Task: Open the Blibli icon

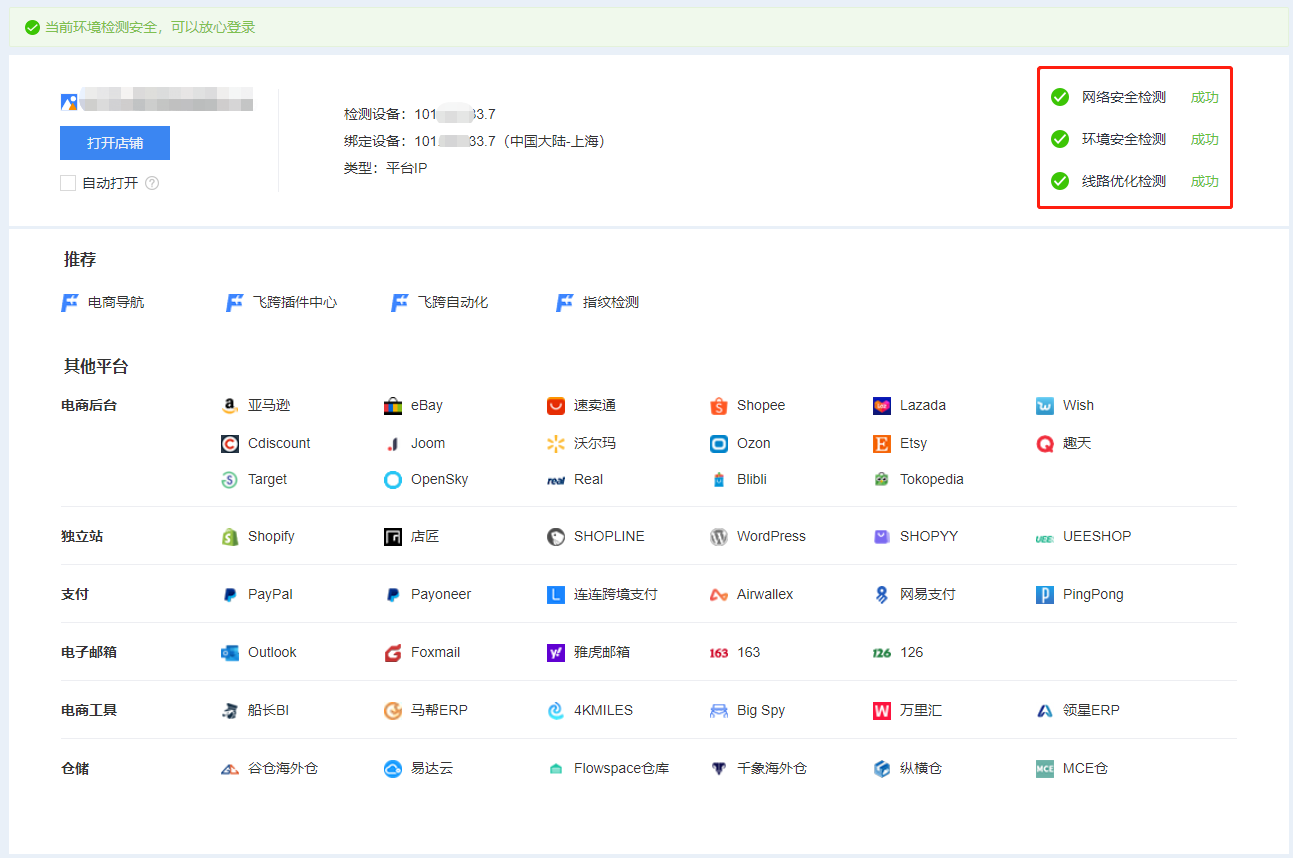Action: click(x=719, y=479)
